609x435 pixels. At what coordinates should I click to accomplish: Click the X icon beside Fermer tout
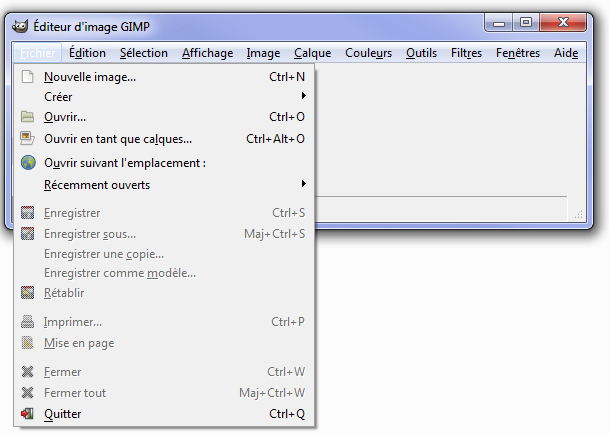tap(27, 393)
